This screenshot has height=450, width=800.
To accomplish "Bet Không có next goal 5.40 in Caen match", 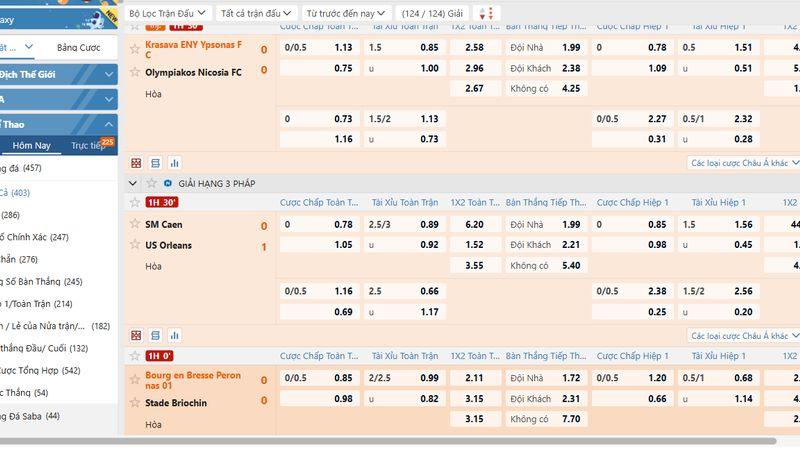I will 545,265.
